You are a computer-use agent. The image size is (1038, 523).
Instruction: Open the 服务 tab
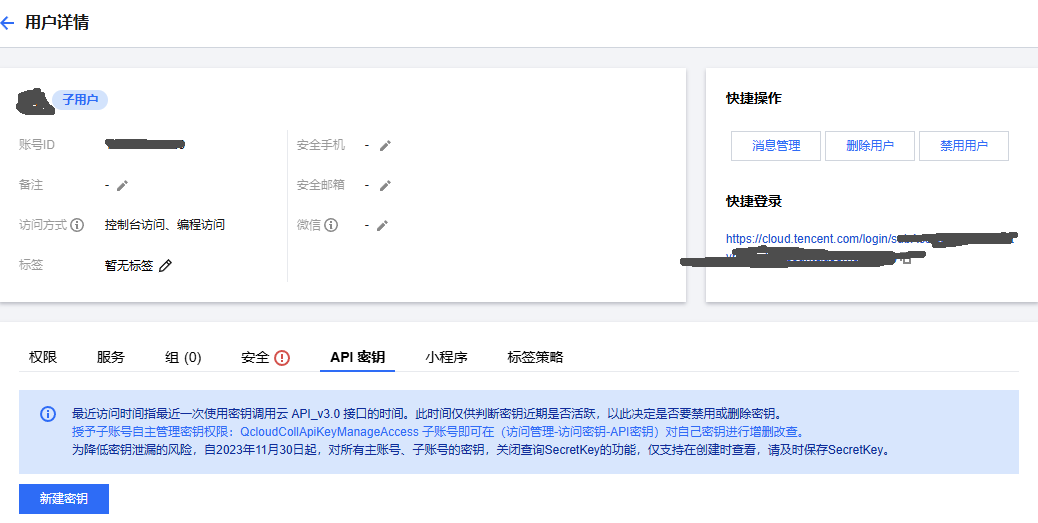click(111, 357)
